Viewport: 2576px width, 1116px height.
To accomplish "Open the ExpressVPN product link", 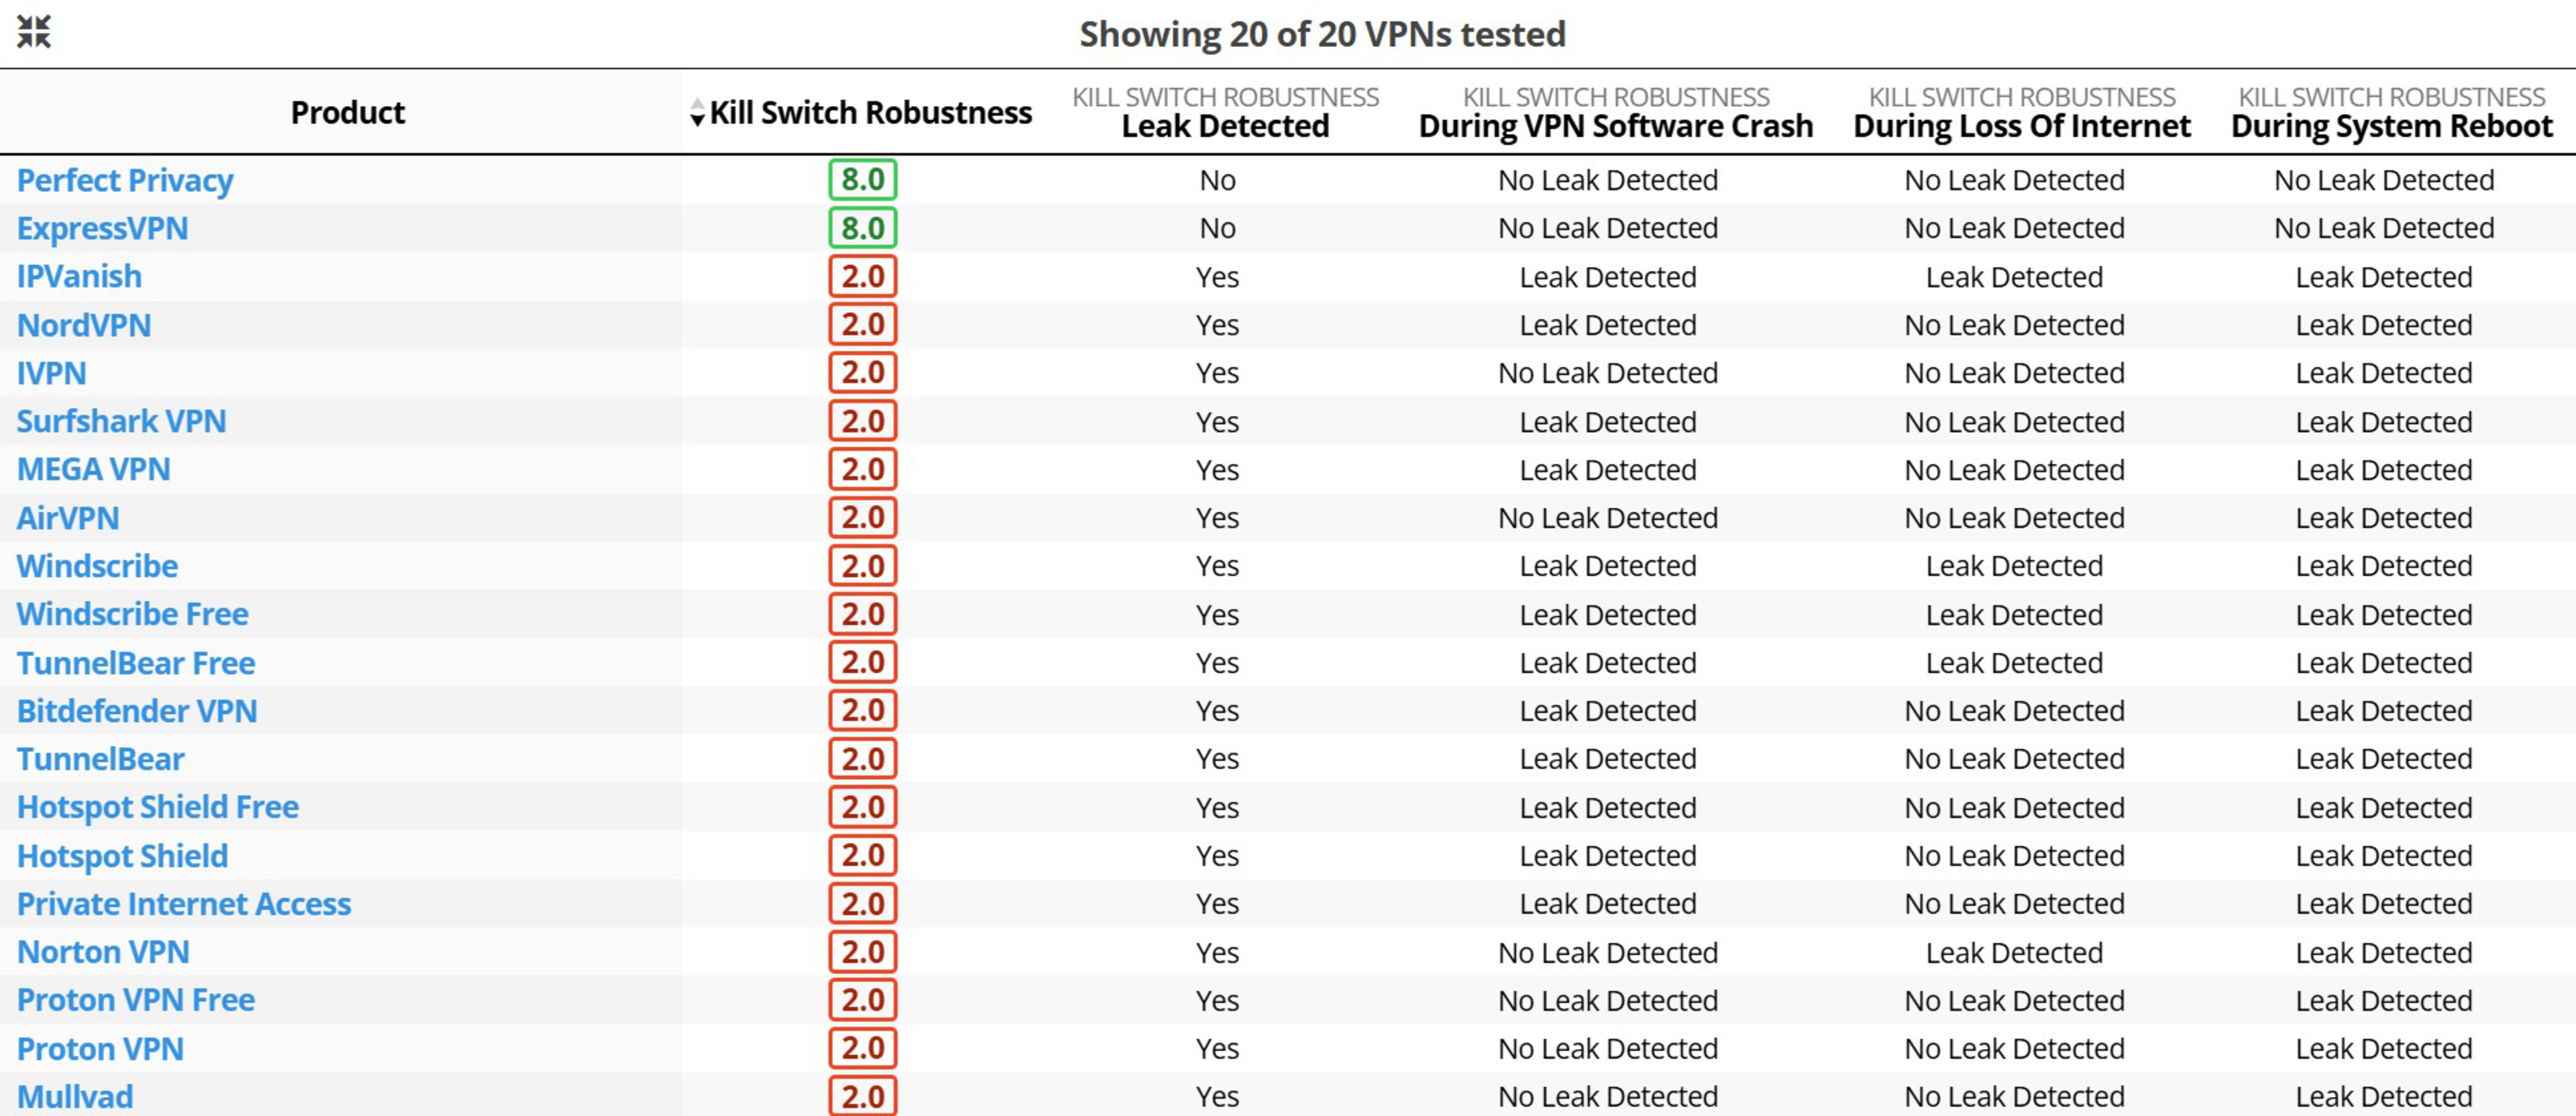I will pos(102,228).
